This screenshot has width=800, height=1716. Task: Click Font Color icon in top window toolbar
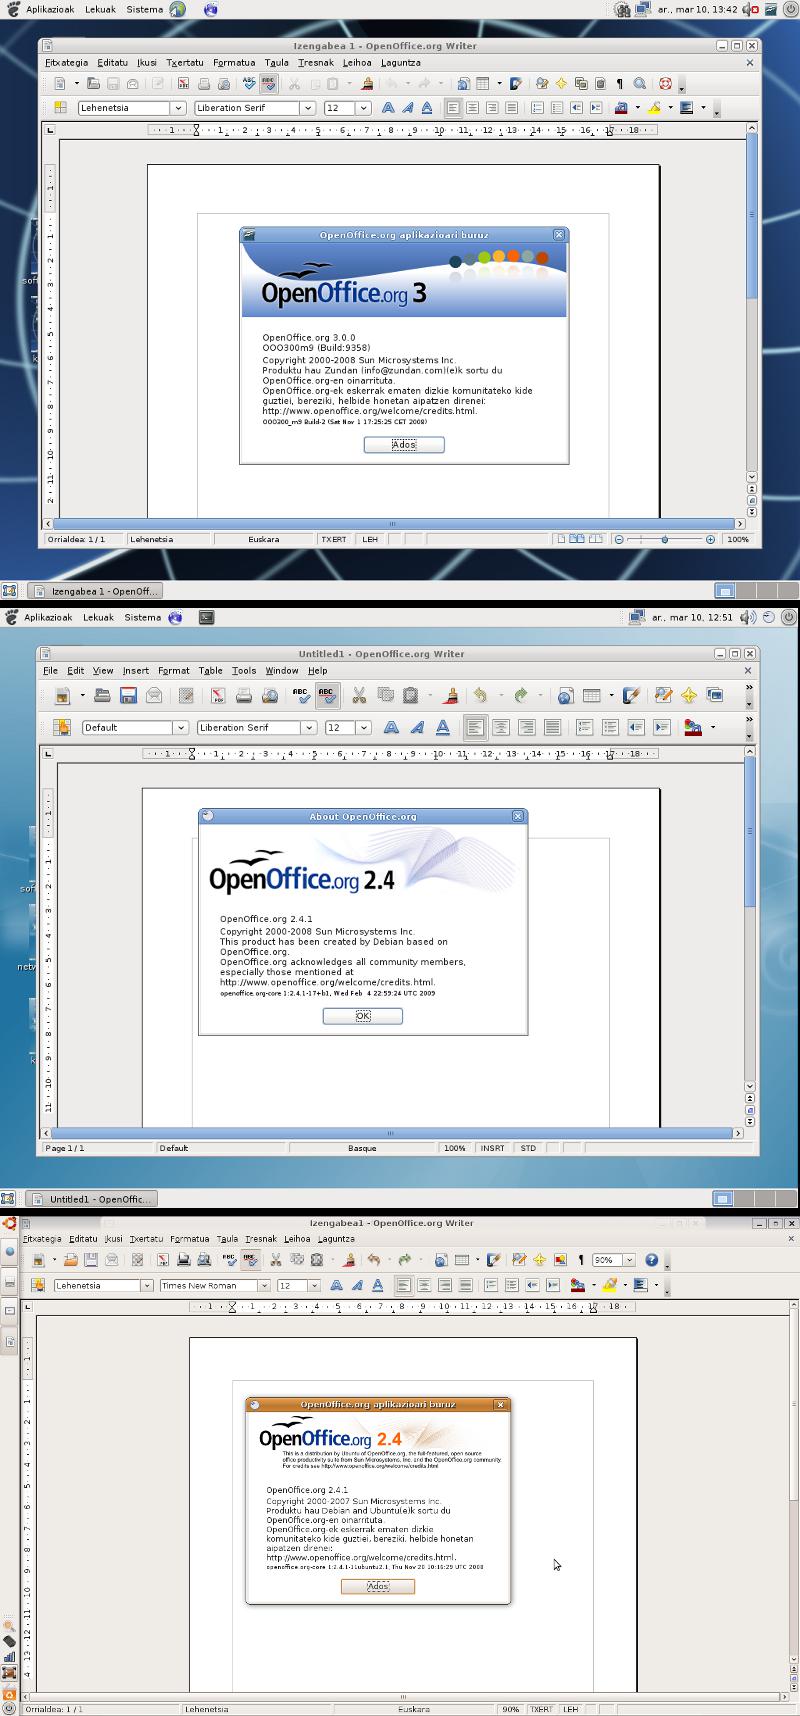coord(620,108)
